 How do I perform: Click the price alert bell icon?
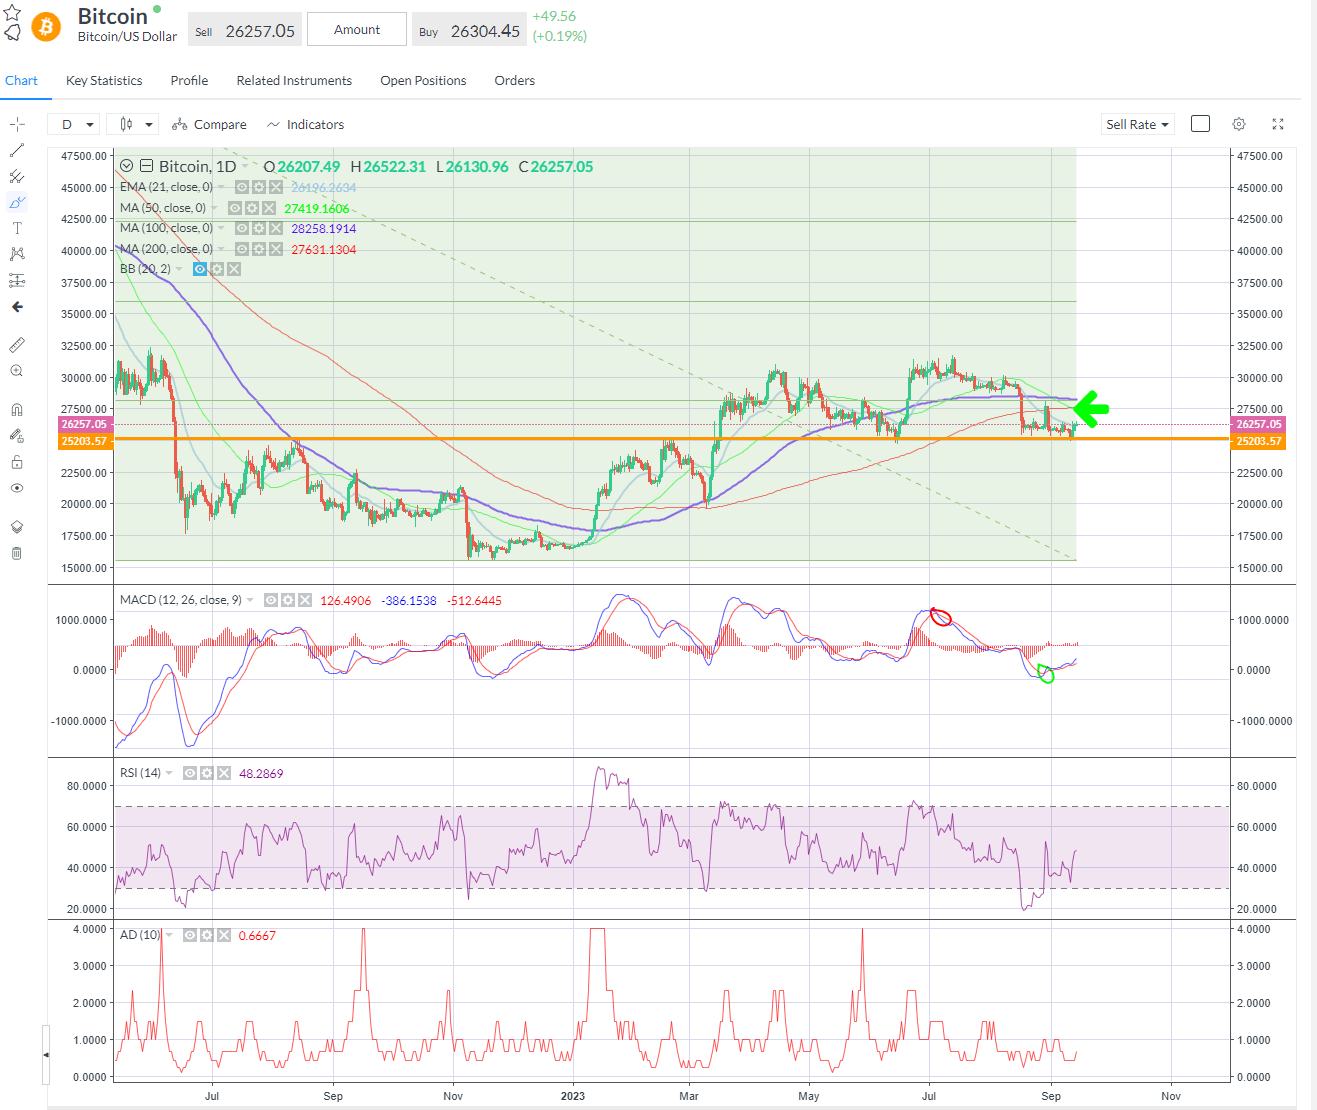tap(12, 33)
